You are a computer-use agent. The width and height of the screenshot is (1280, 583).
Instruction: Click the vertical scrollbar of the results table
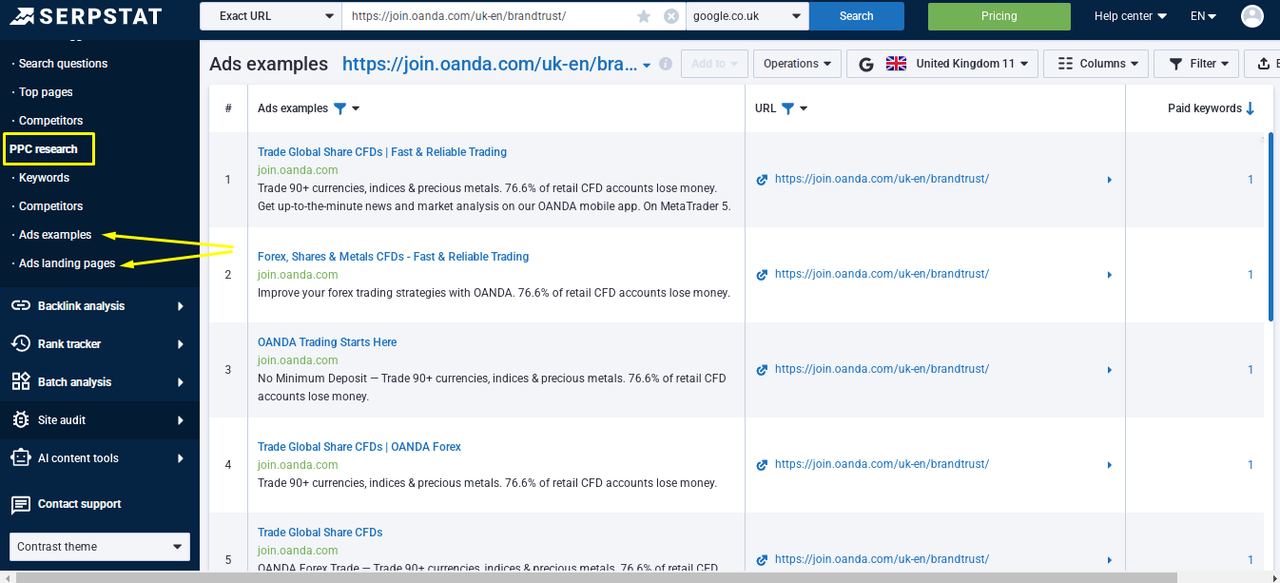1271,228
